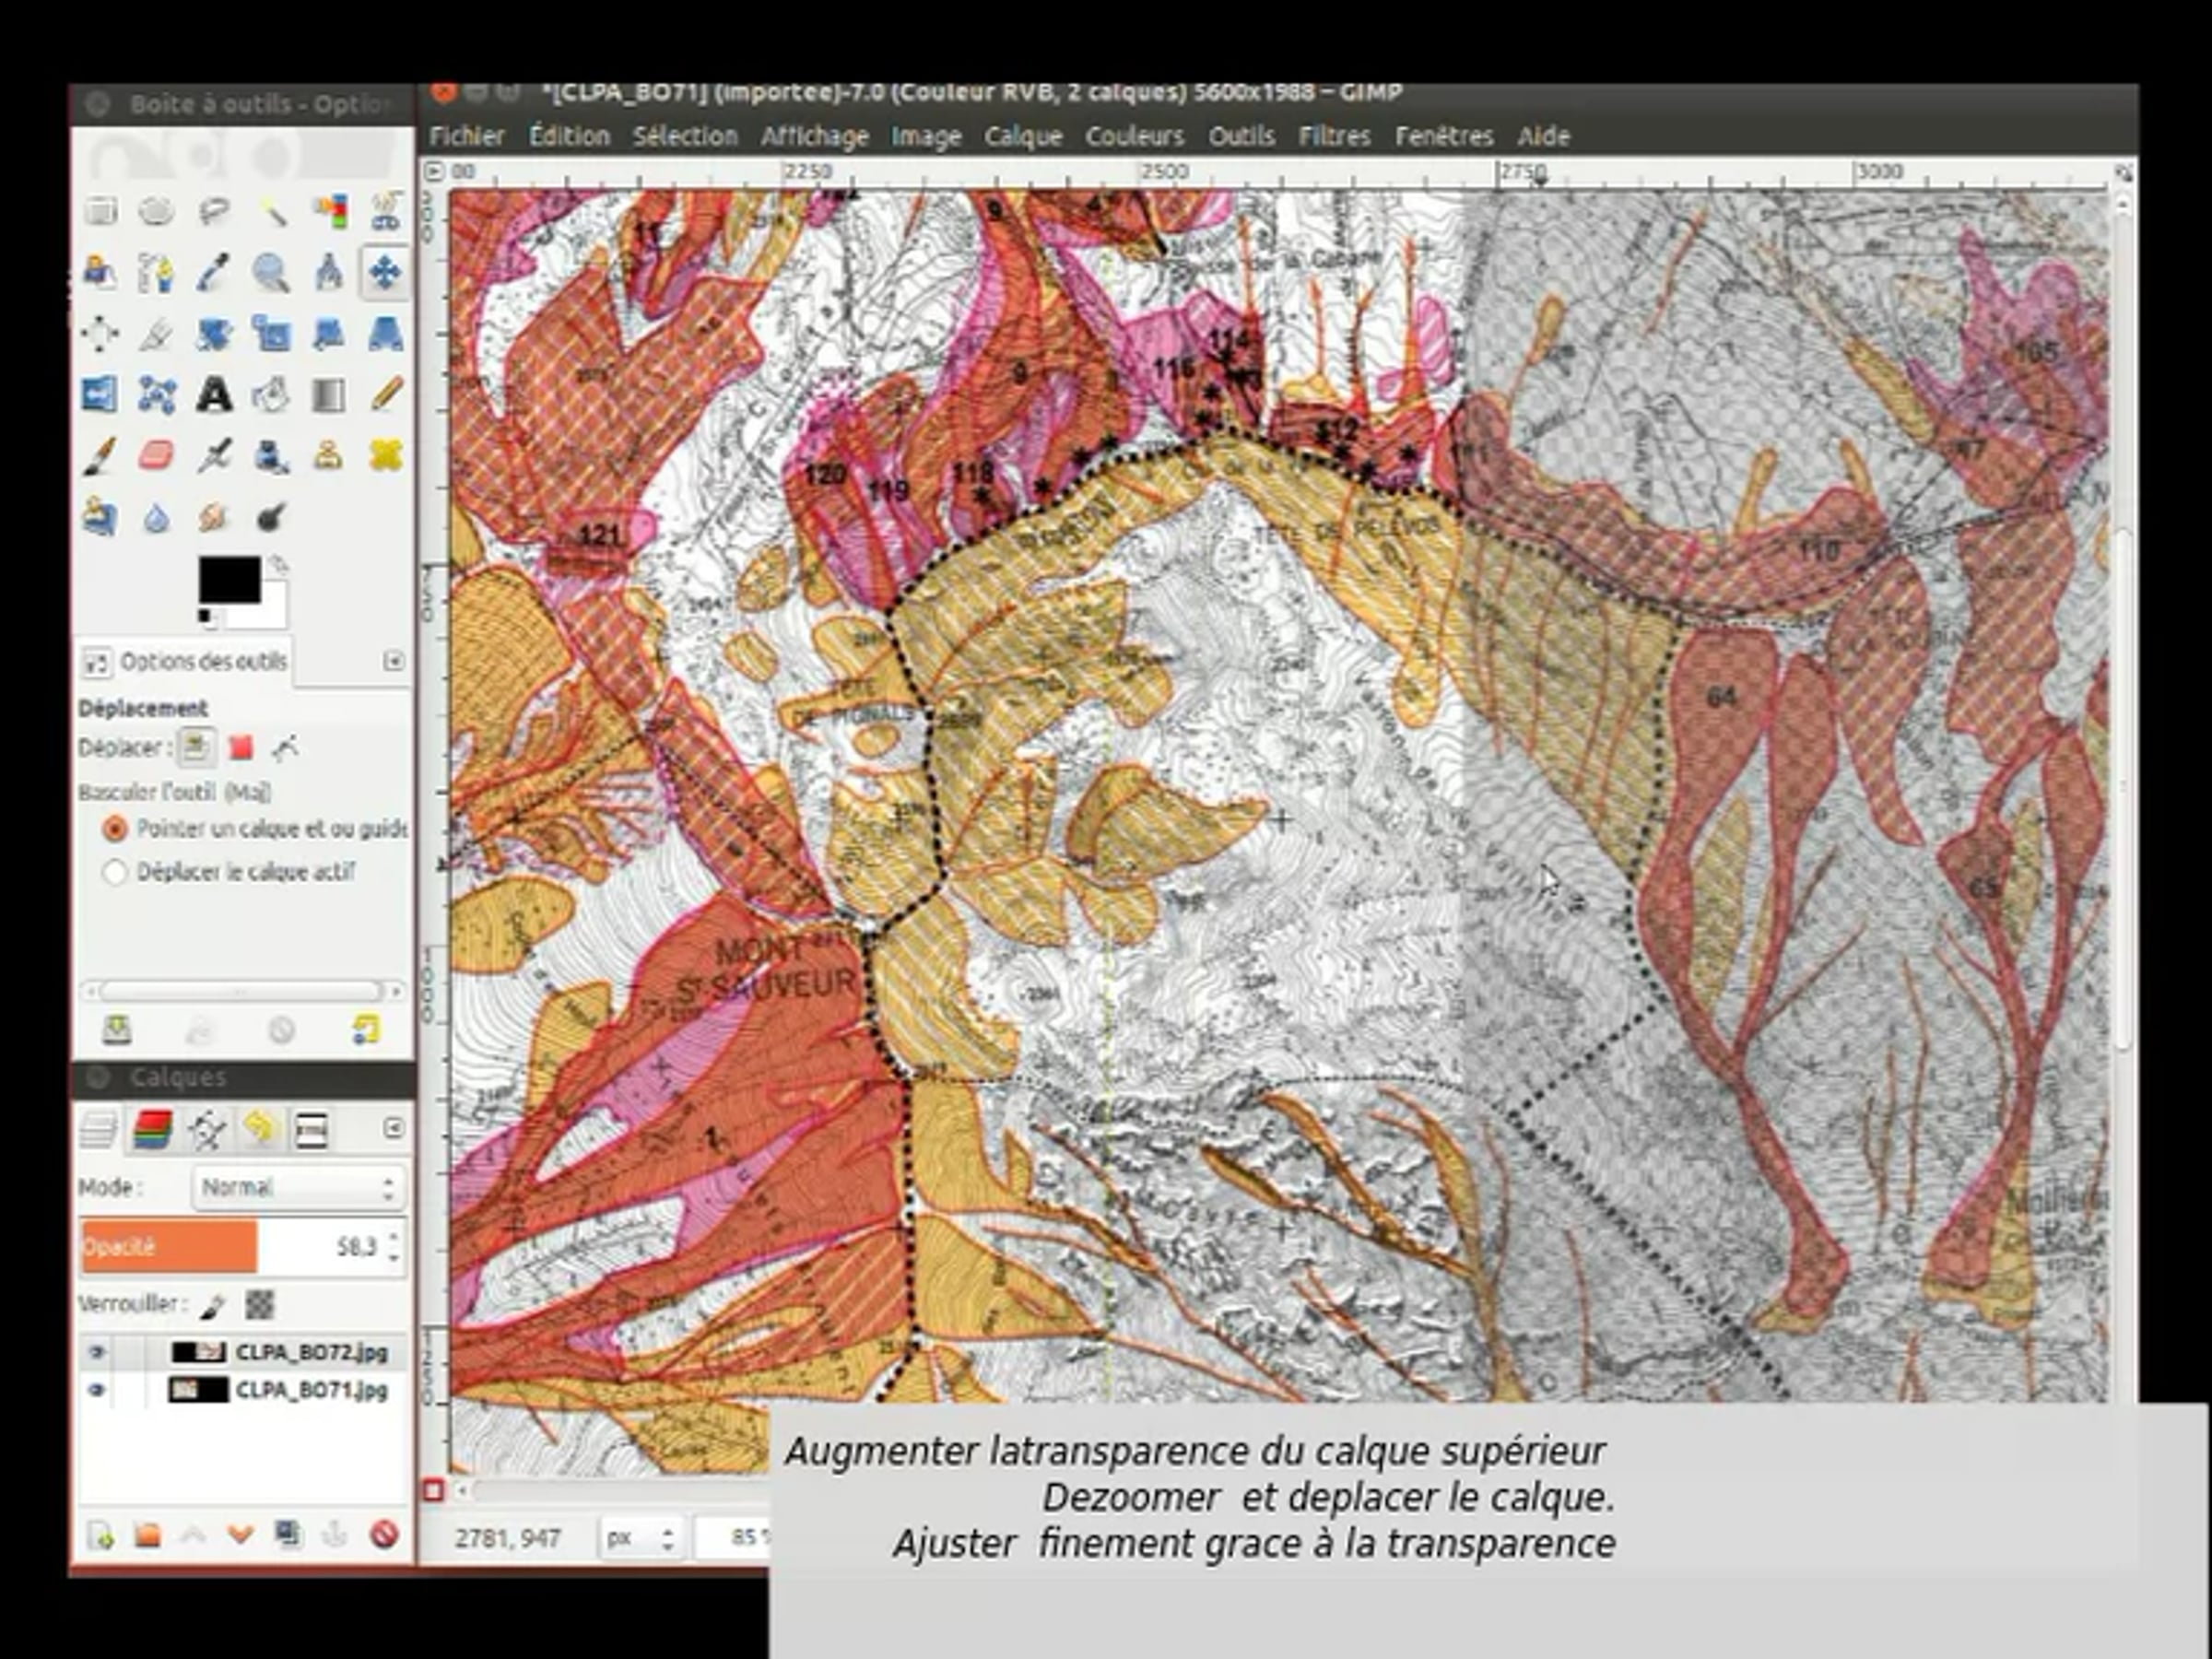Click the black foreground color swatch
This screenshot has width=2212, height=1659.
pos(229,581)
